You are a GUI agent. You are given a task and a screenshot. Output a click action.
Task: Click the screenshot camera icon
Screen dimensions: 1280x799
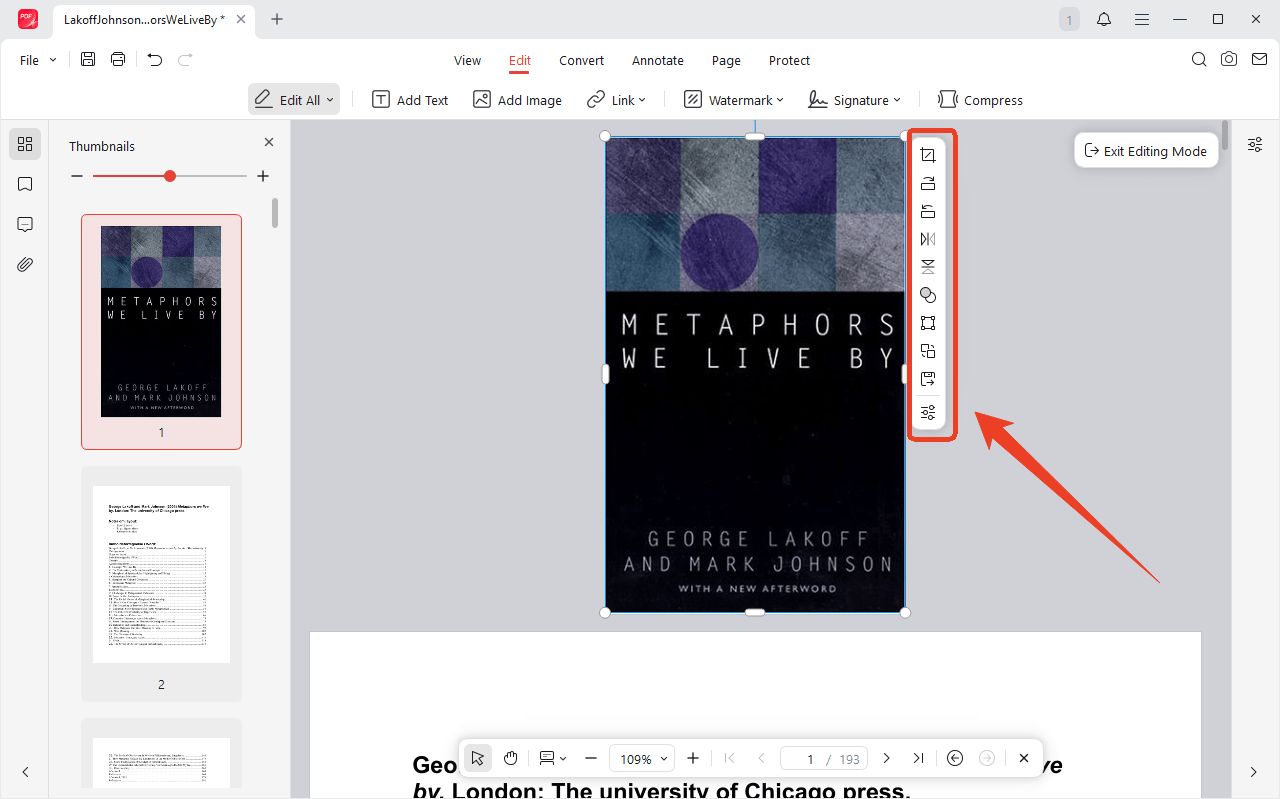pos(1229,60)
